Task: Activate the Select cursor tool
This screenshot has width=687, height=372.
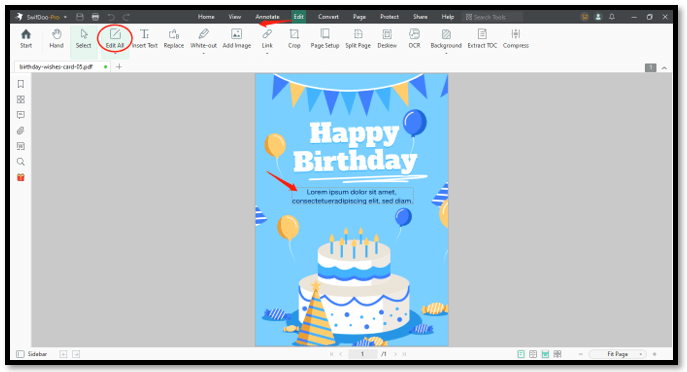Action: click(83, 39)
